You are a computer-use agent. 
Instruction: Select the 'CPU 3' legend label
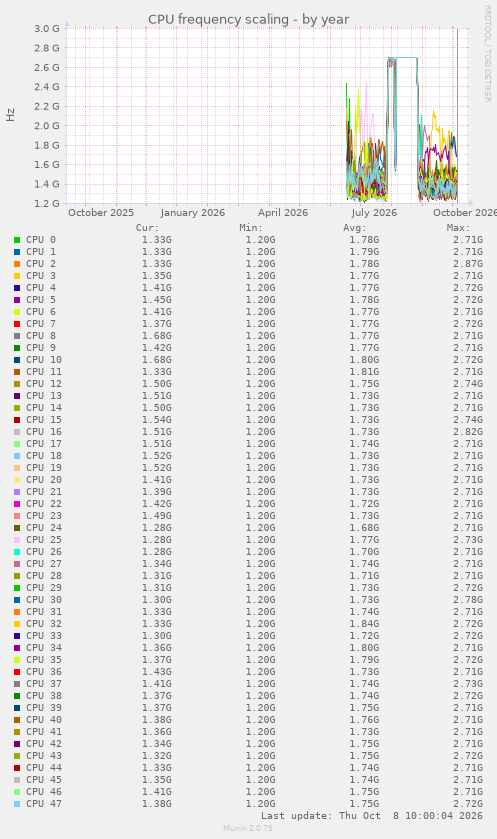tap(41, 276)
